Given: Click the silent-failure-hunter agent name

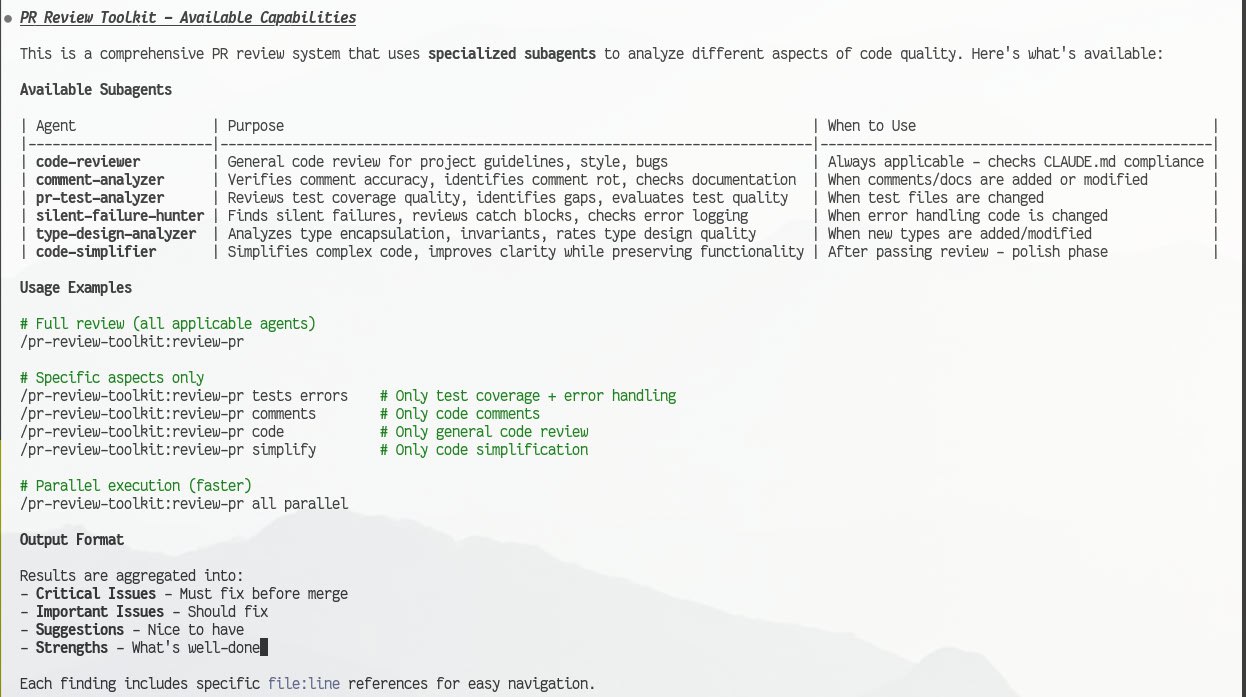Looking at the screenshot, I should pyautogui.click(x=120, y=216).
